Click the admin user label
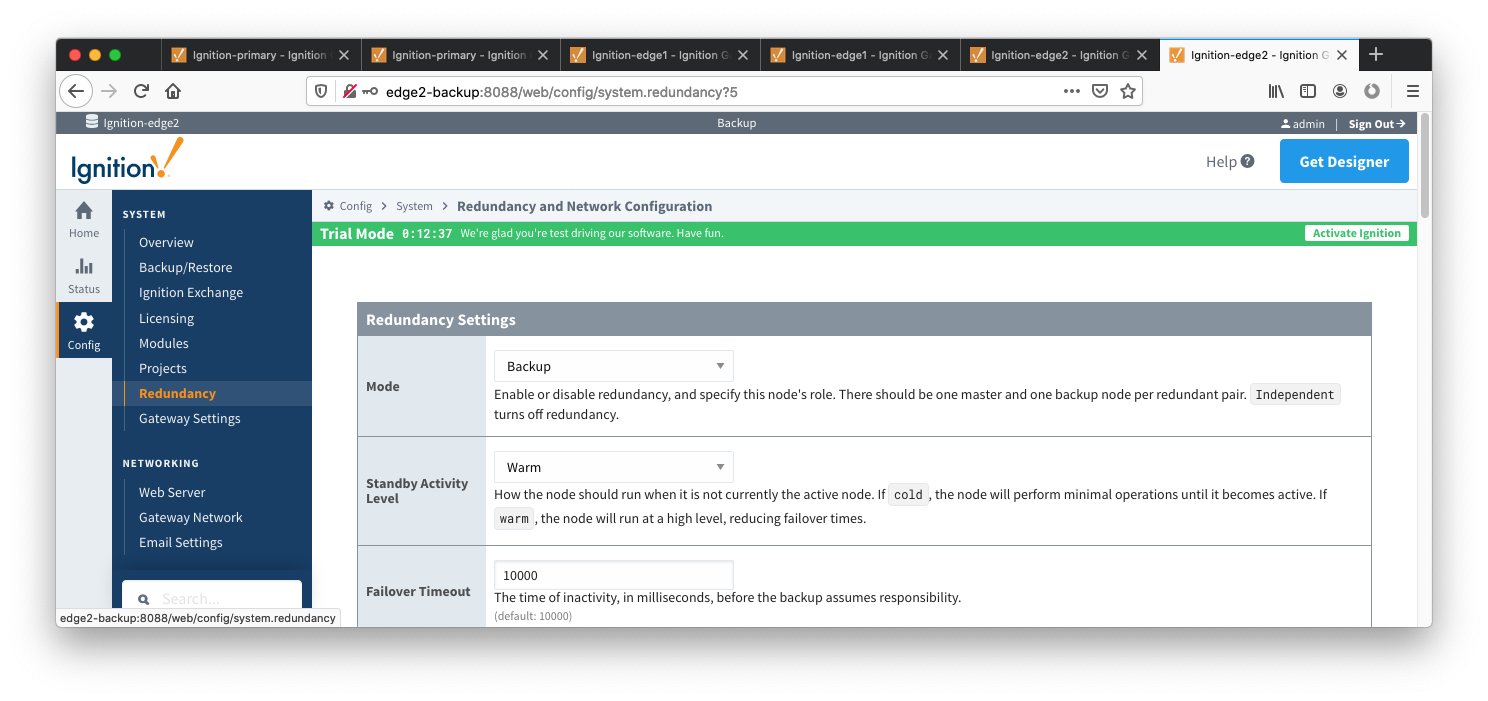 click(x=1302, y=124)
